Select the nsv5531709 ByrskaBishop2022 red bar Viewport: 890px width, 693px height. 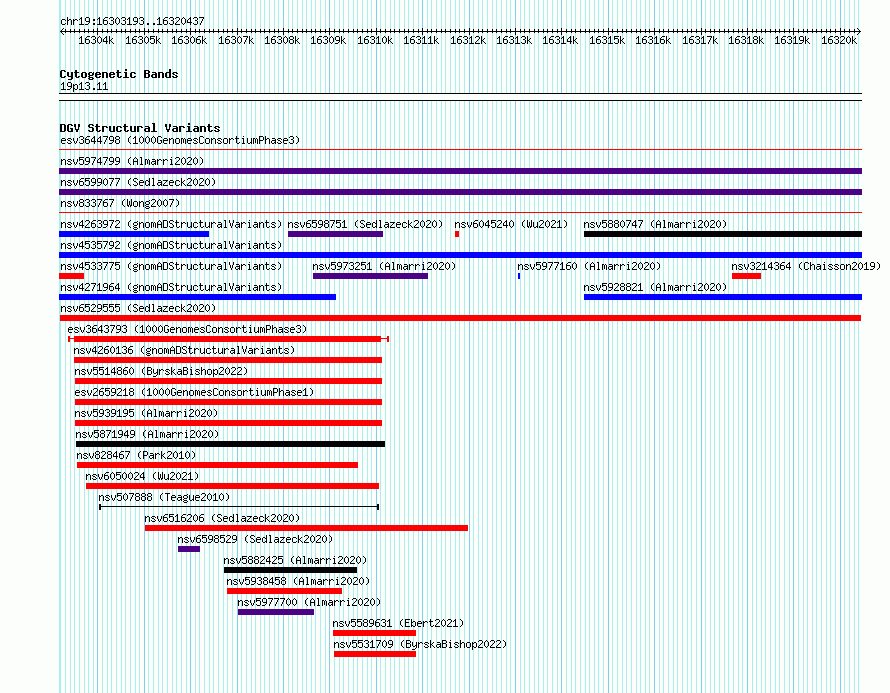(x=375, y=654)
